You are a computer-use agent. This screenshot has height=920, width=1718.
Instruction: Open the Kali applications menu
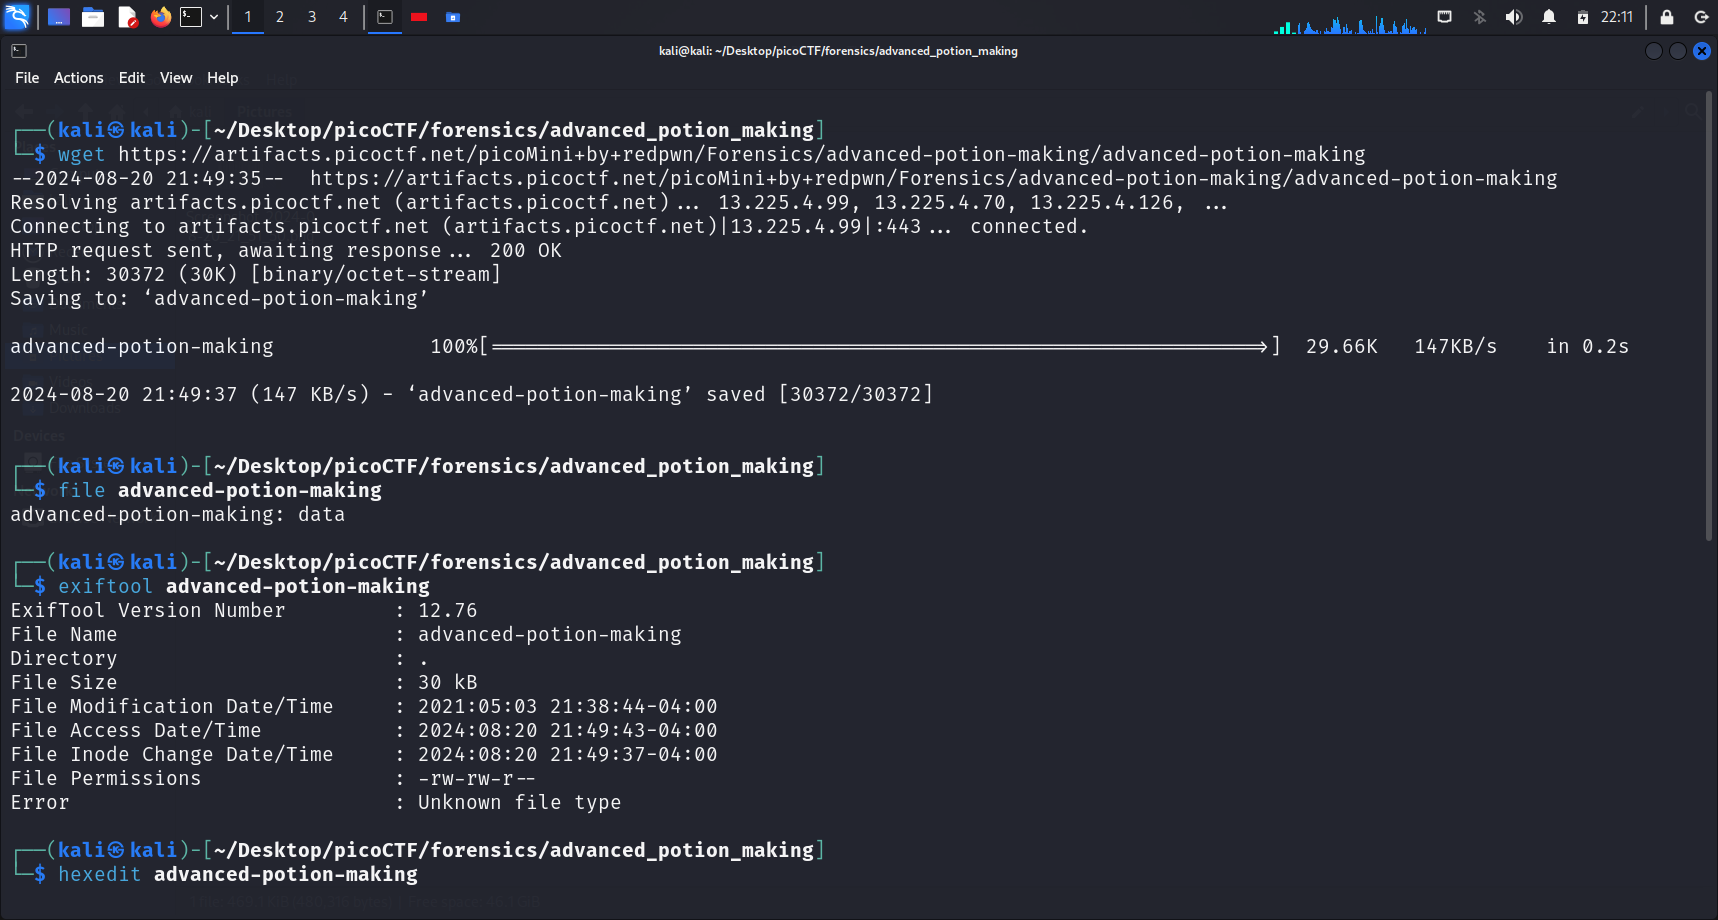(17, 16)
